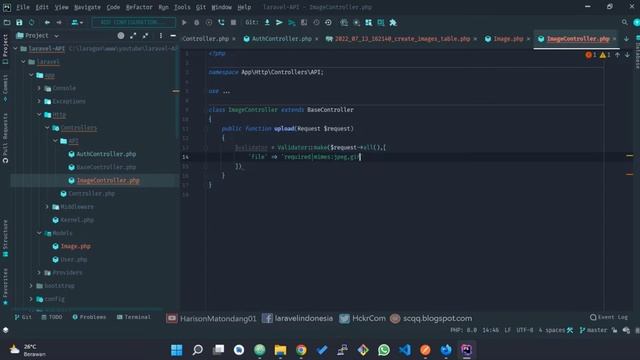
Task: Close the Image.php tab
Action: (x=528, y=39)
